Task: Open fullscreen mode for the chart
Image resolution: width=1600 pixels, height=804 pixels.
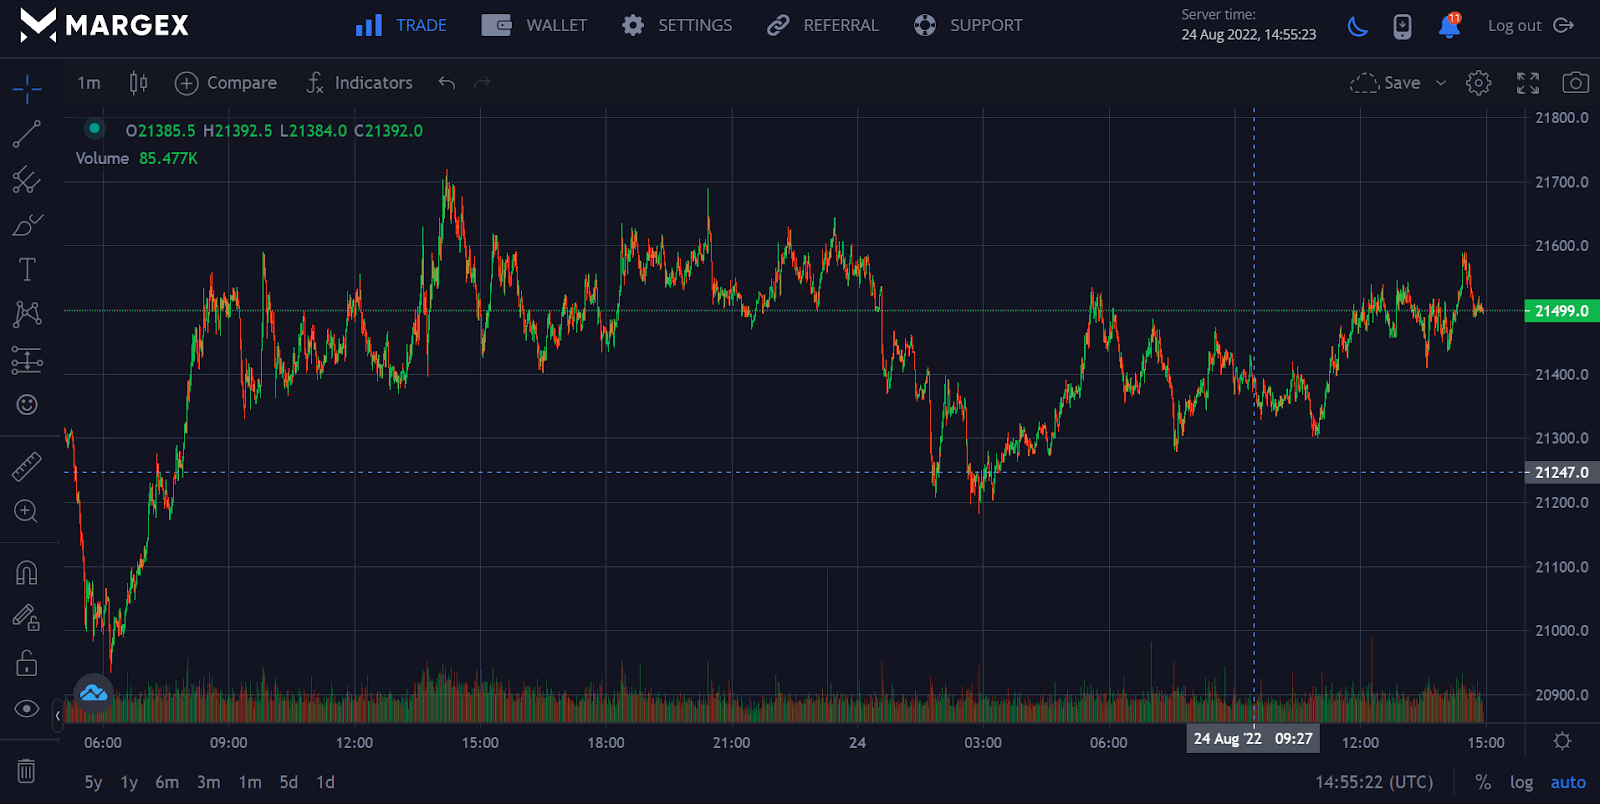Action: tap(1528, 83)
